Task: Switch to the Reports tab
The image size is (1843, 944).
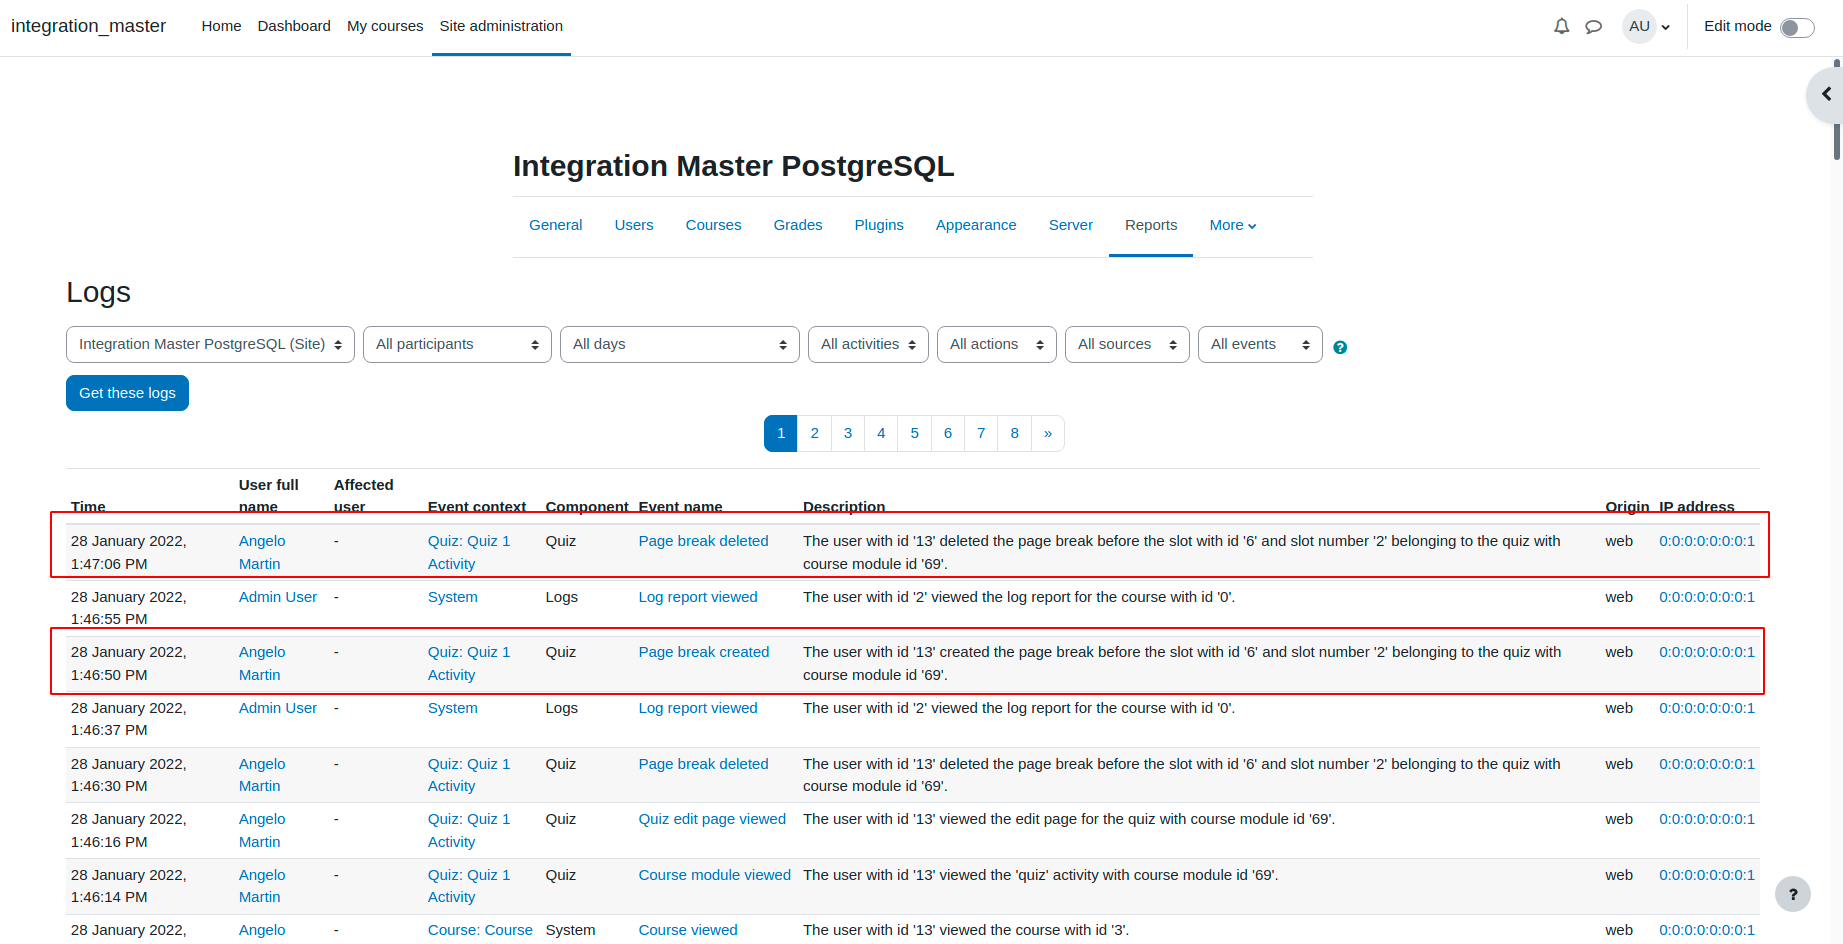Action: (1151, 225)
